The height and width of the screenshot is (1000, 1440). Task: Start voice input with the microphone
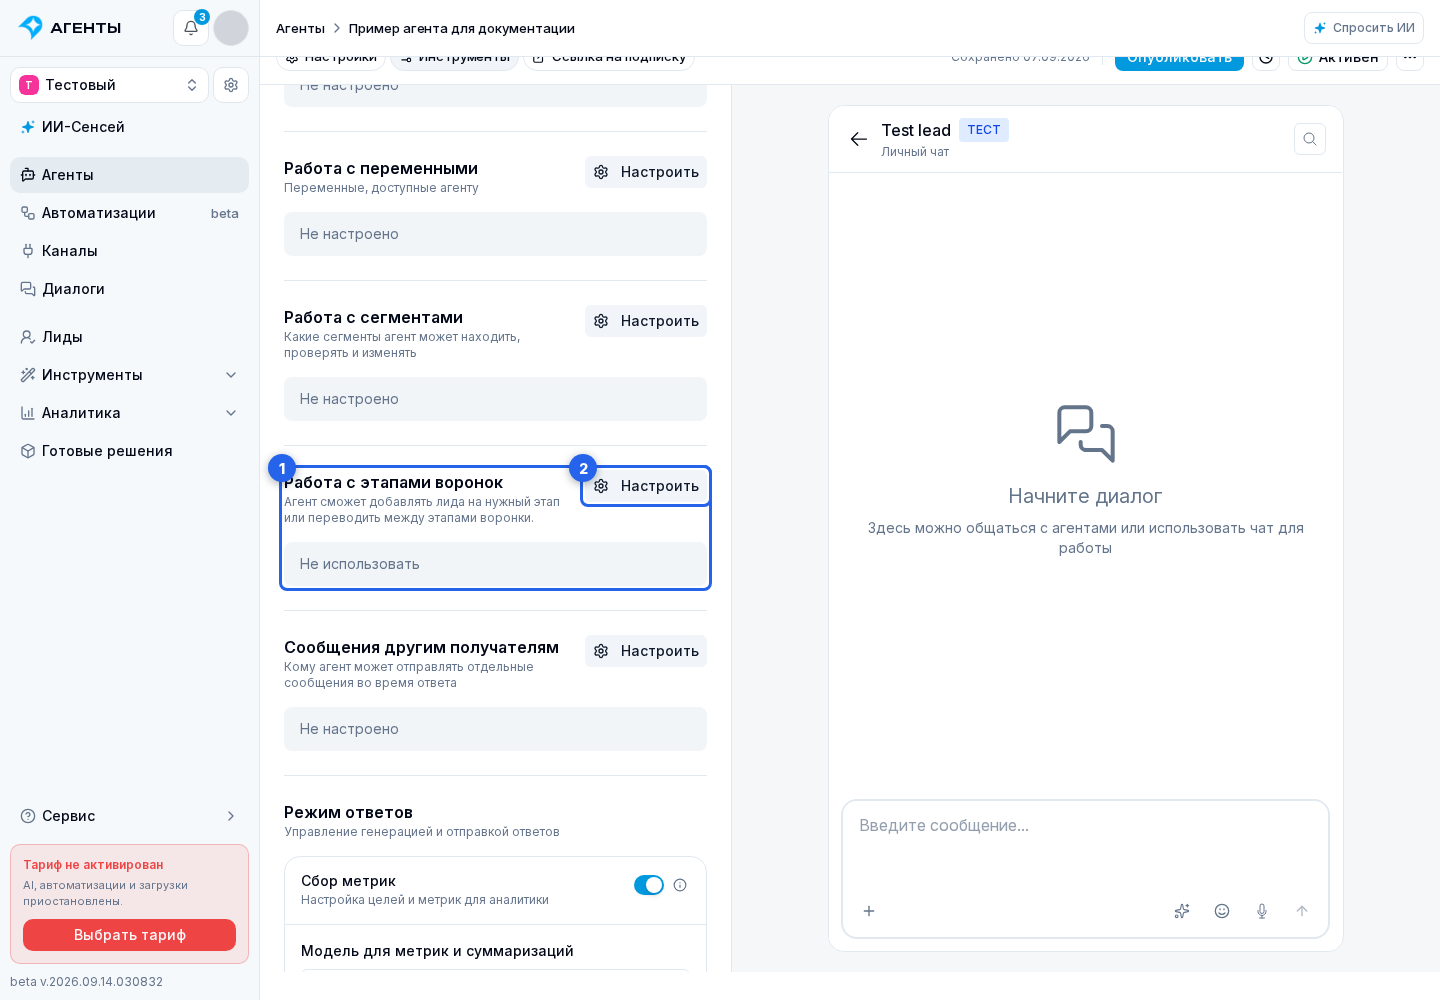coord(1262,911)
